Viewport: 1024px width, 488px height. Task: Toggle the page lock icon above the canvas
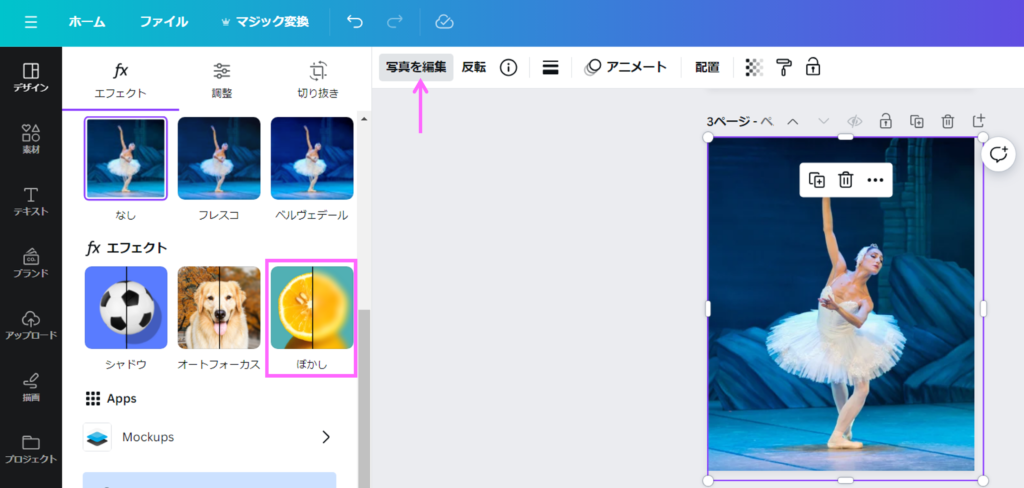(886, 121)
